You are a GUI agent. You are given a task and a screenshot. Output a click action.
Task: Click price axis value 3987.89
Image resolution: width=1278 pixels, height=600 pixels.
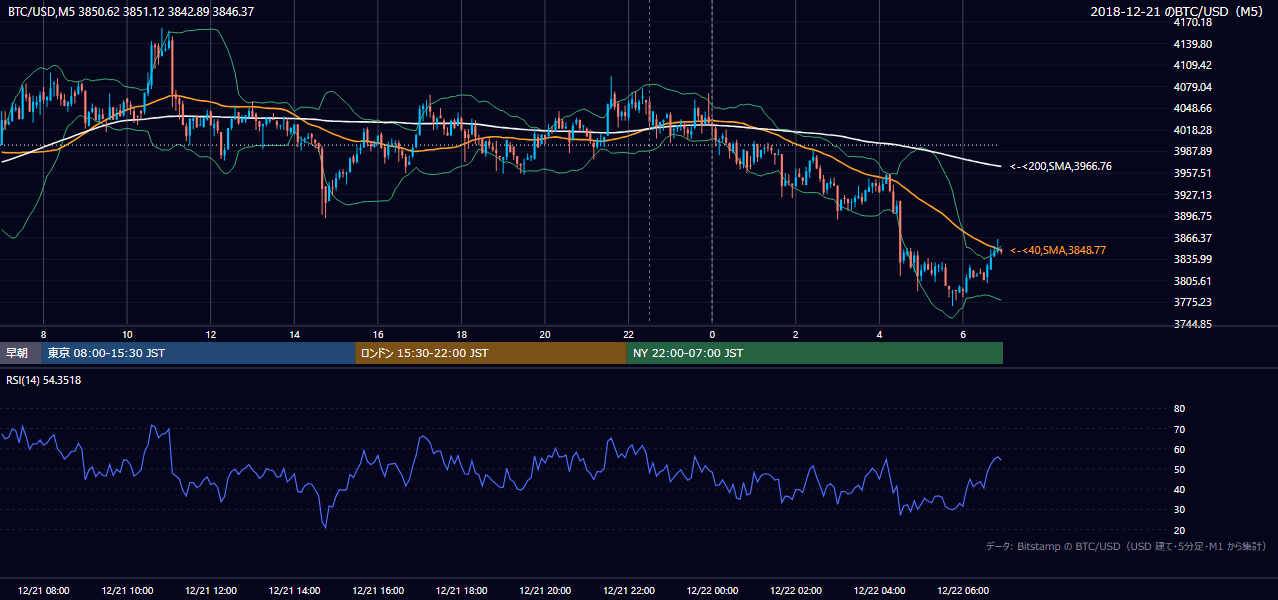[x=1193, y=151]
